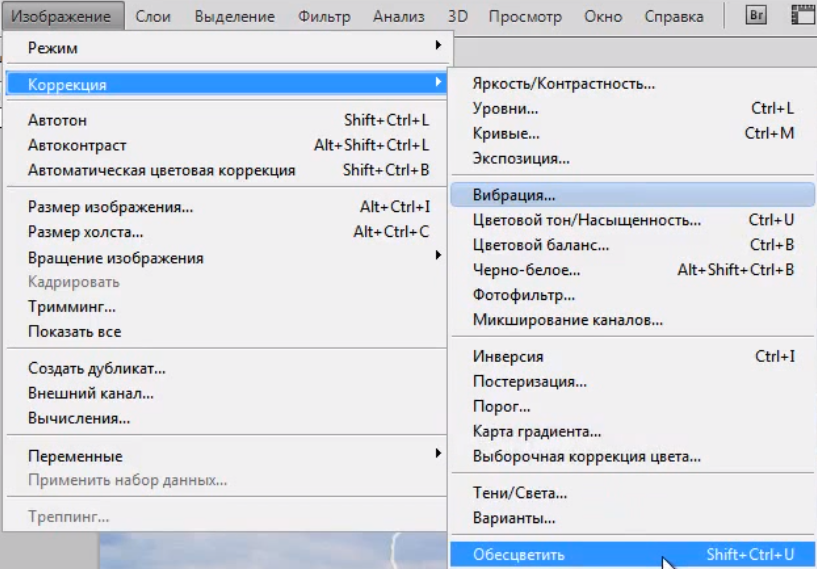Open Кривые adjustment

point(633,133)
